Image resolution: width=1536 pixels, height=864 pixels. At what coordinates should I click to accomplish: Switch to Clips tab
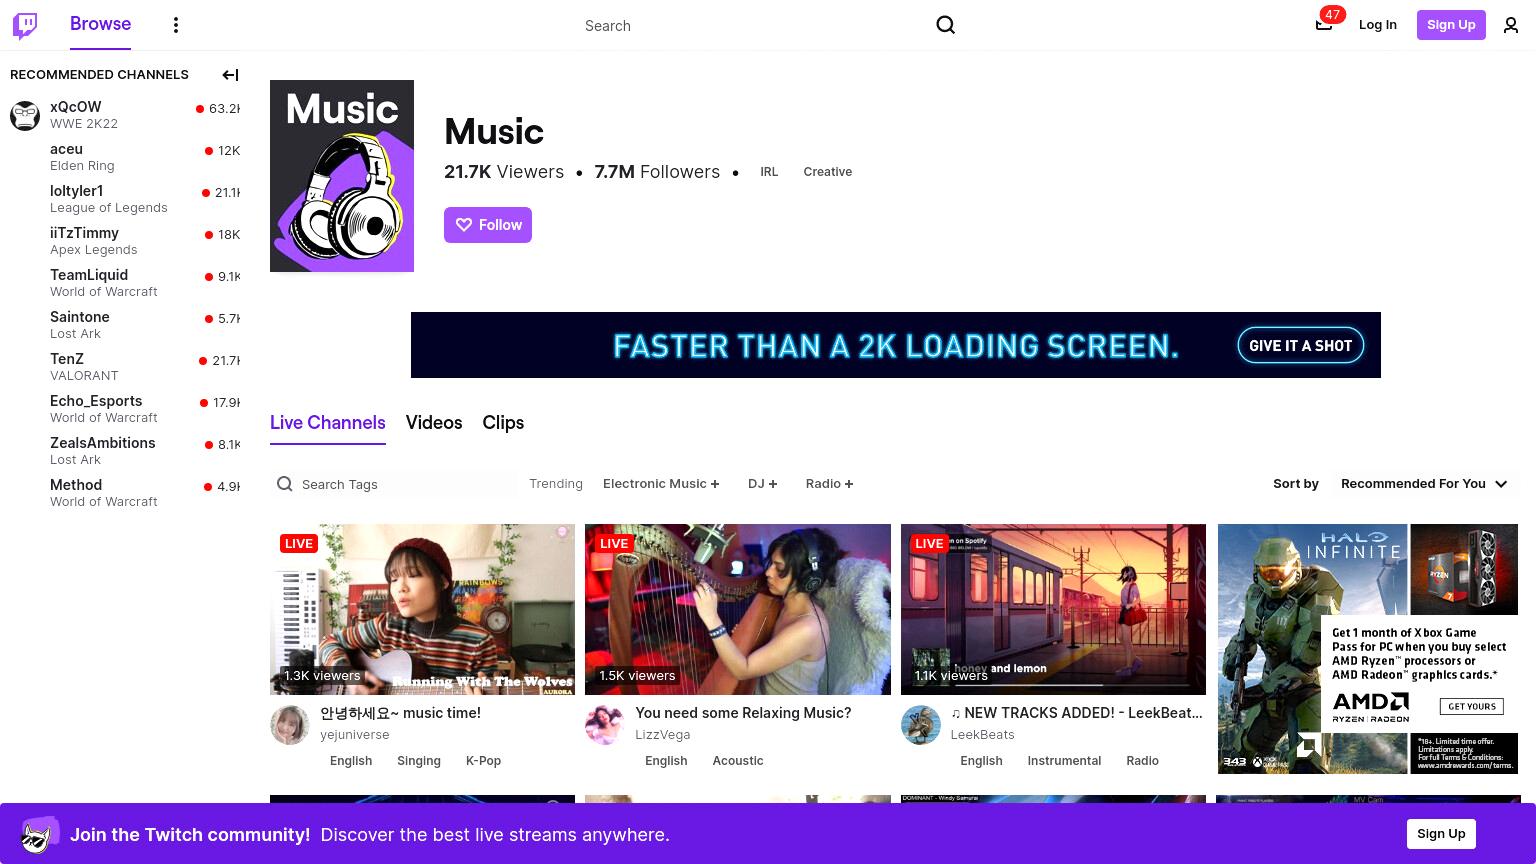[x=503, y=423]
